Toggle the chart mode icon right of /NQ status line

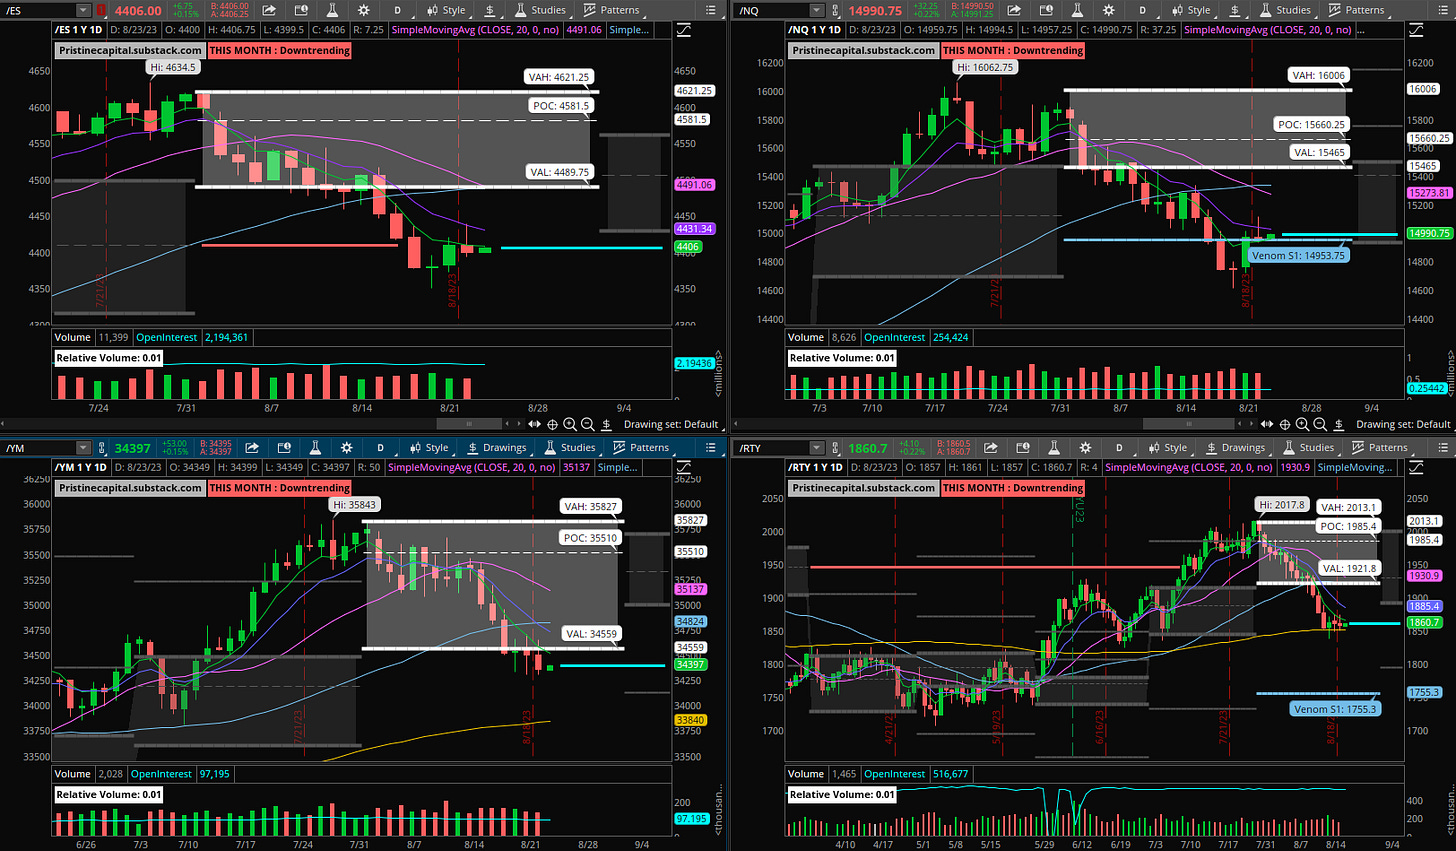pos(1415,30)
